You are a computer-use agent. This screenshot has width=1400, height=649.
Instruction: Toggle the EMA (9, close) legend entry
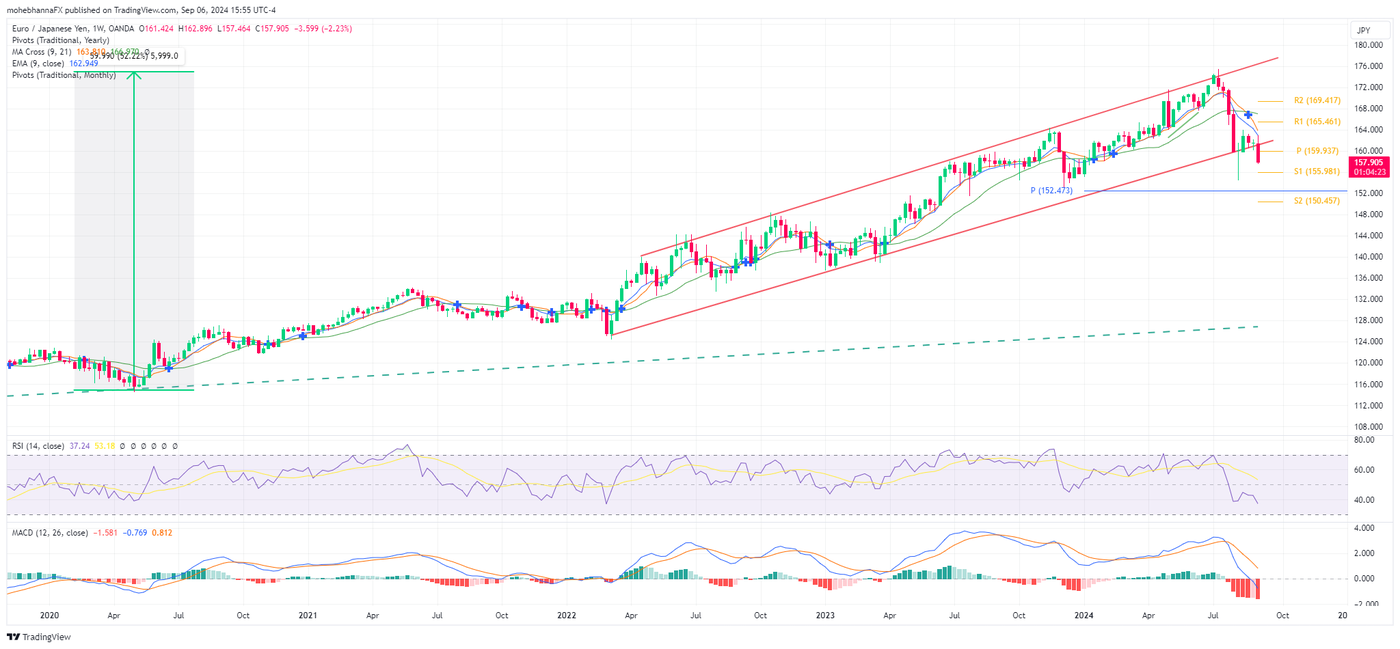coord(40,62)
